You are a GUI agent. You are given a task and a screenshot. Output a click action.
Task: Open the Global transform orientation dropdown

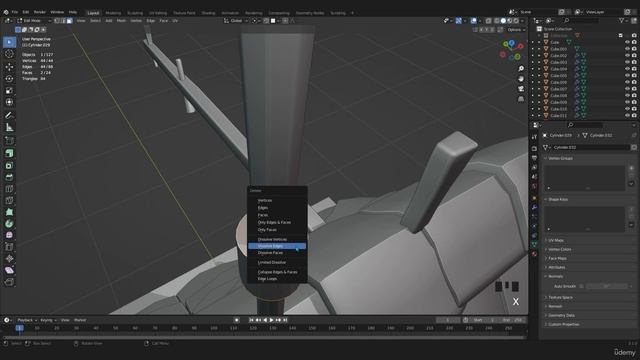pos(236,20)
